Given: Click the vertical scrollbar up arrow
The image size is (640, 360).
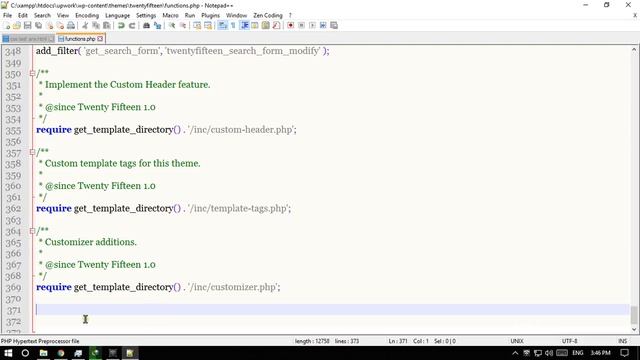Looking at the screenshot, I should point(634,50).
